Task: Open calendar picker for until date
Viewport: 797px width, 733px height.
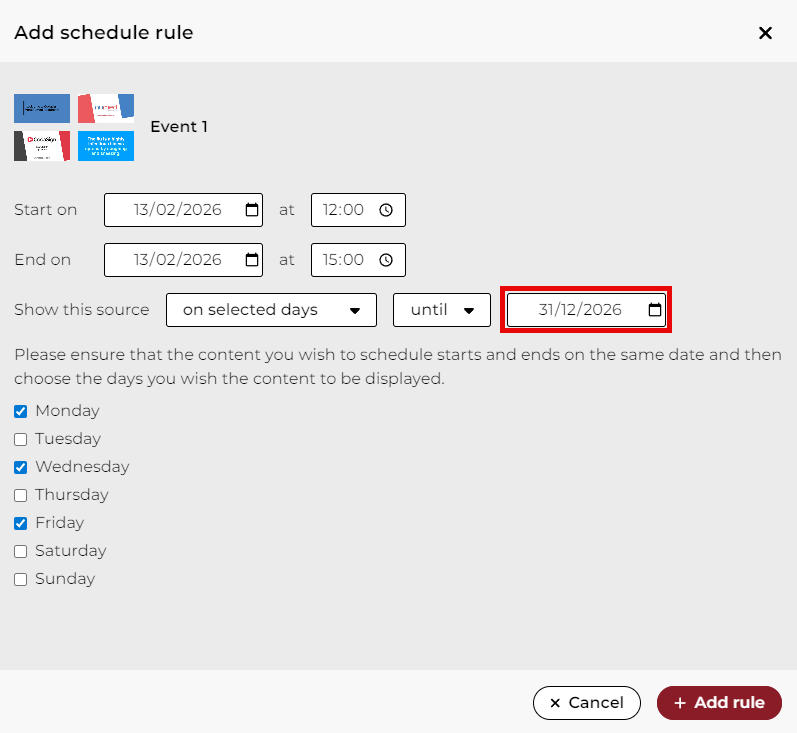Action: coord(655,310)
